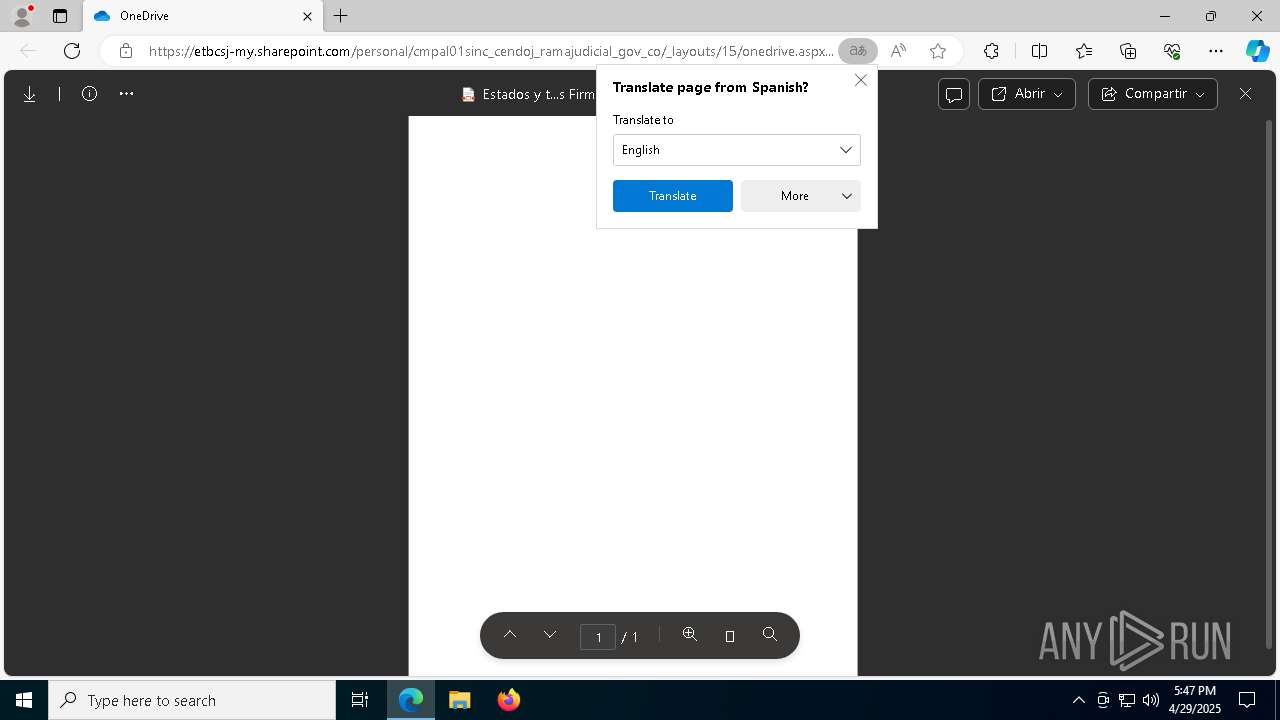Open the more options ellipsis in viewer toolbar
Viewport: 1280px width, 720px height.
(126, 94)
